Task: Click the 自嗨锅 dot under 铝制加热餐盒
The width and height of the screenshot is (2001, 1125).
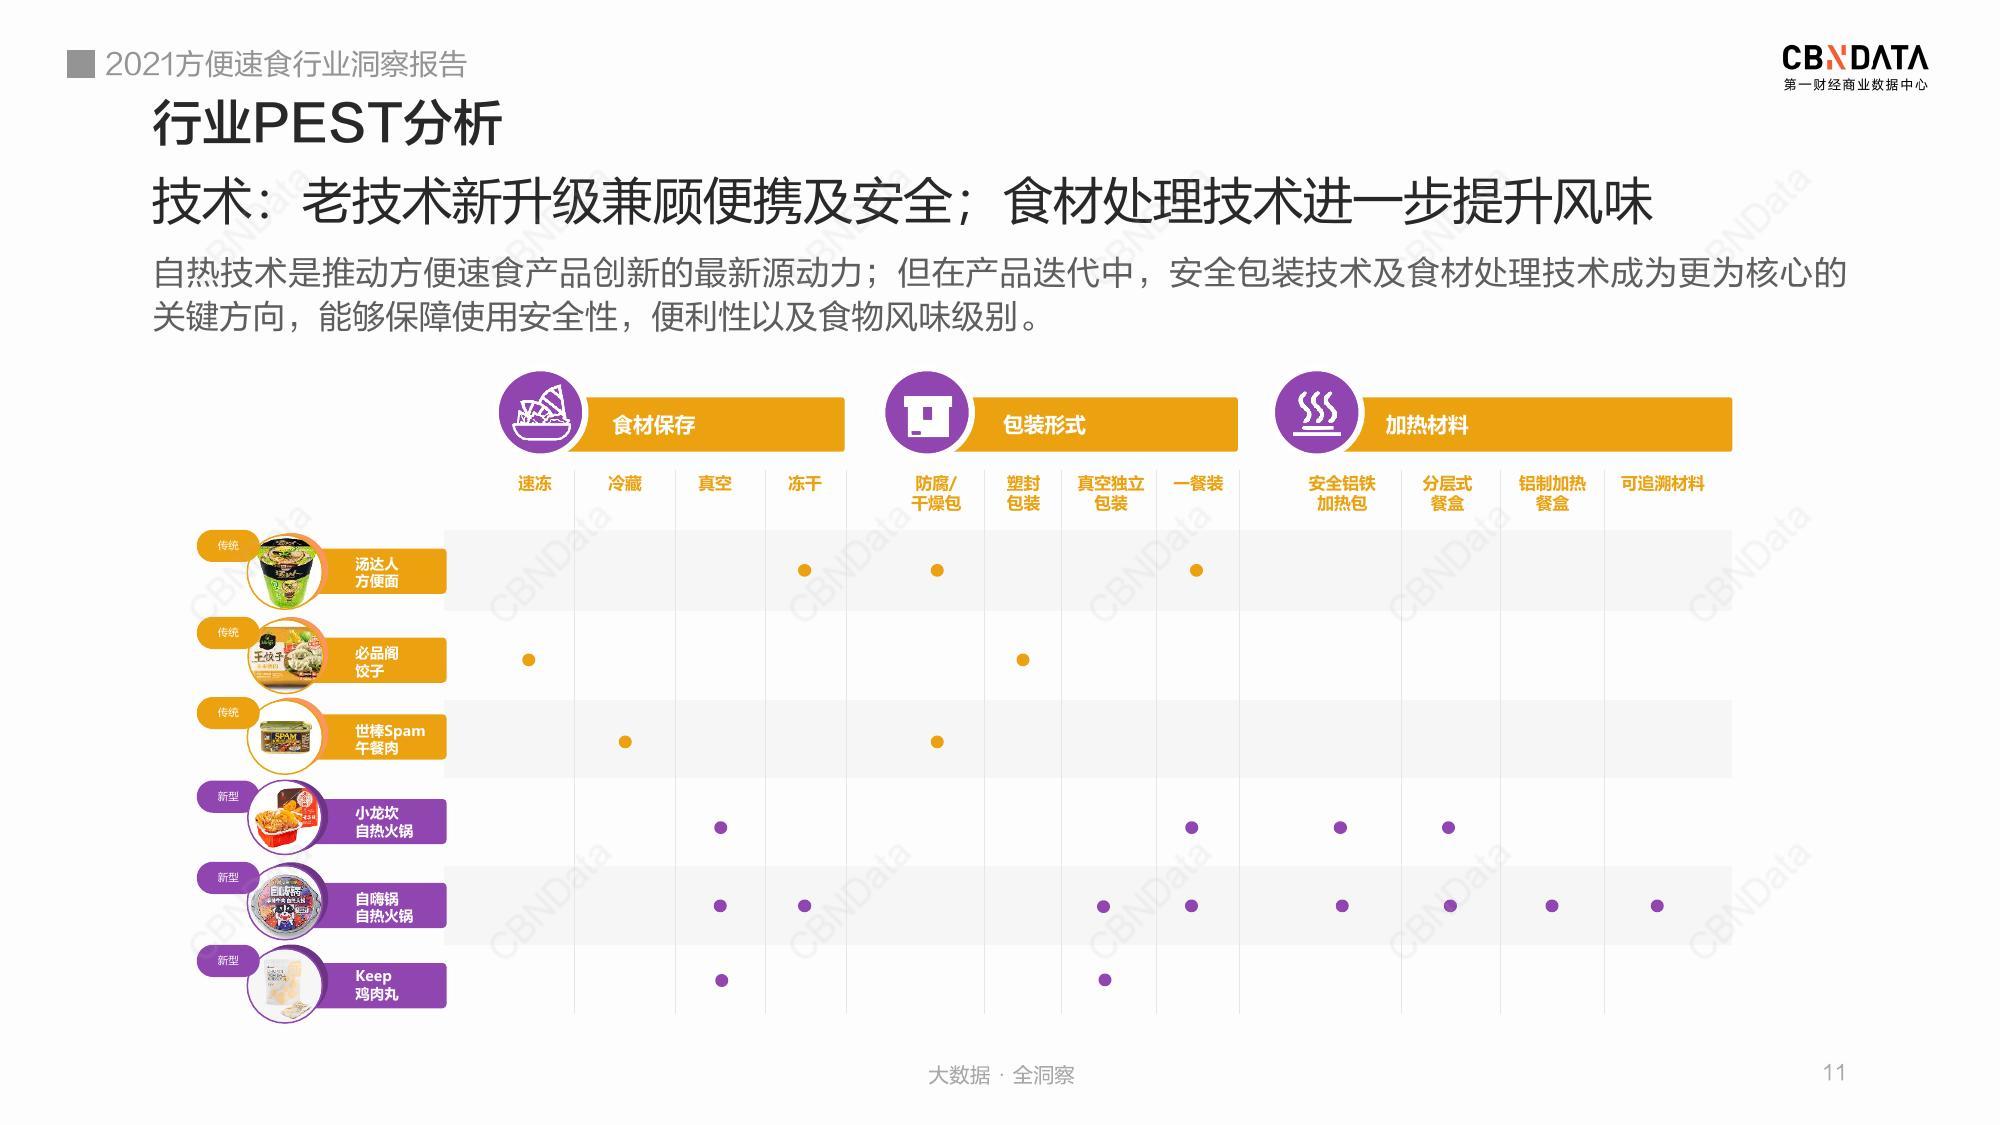Action: tap(1552, 906)
